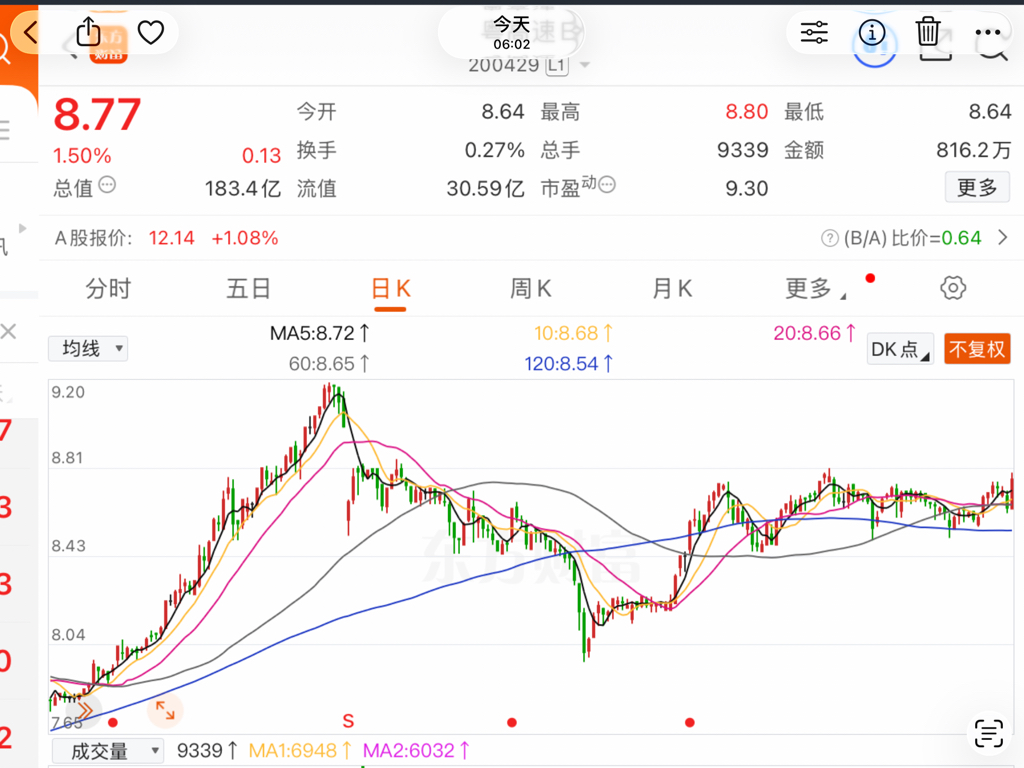The width and height of the screenshot is (1024, 768).
Task: Toggle the 不复权 adjustment button
Action: pos(977,349)
